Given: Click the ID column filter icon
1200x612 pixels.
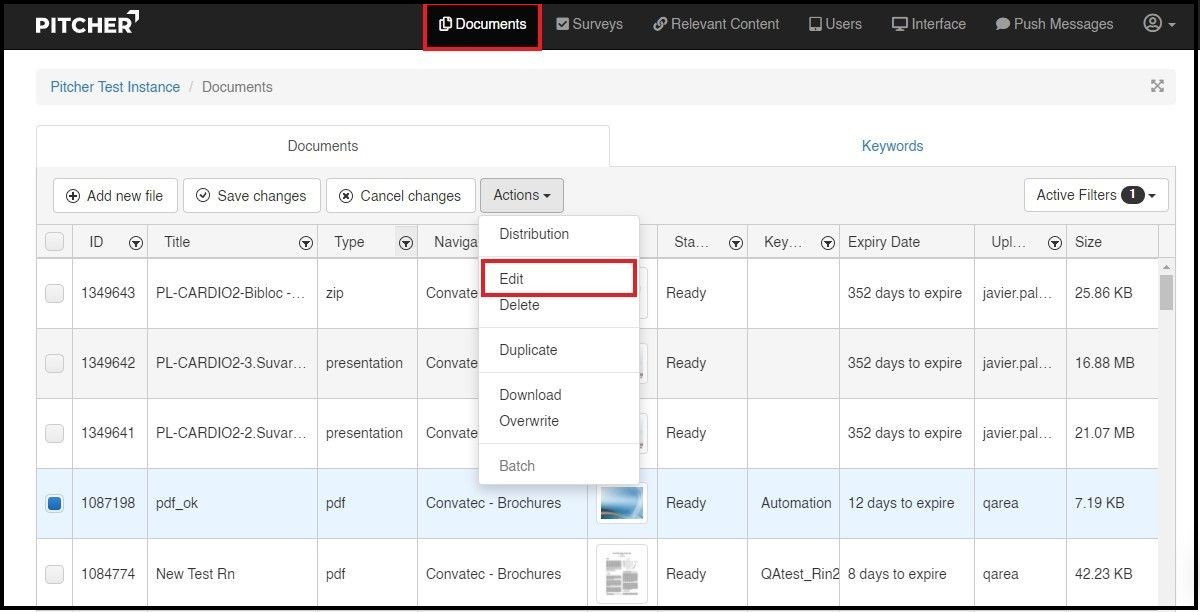Looking at the screenshot, I should coord(136,243).
